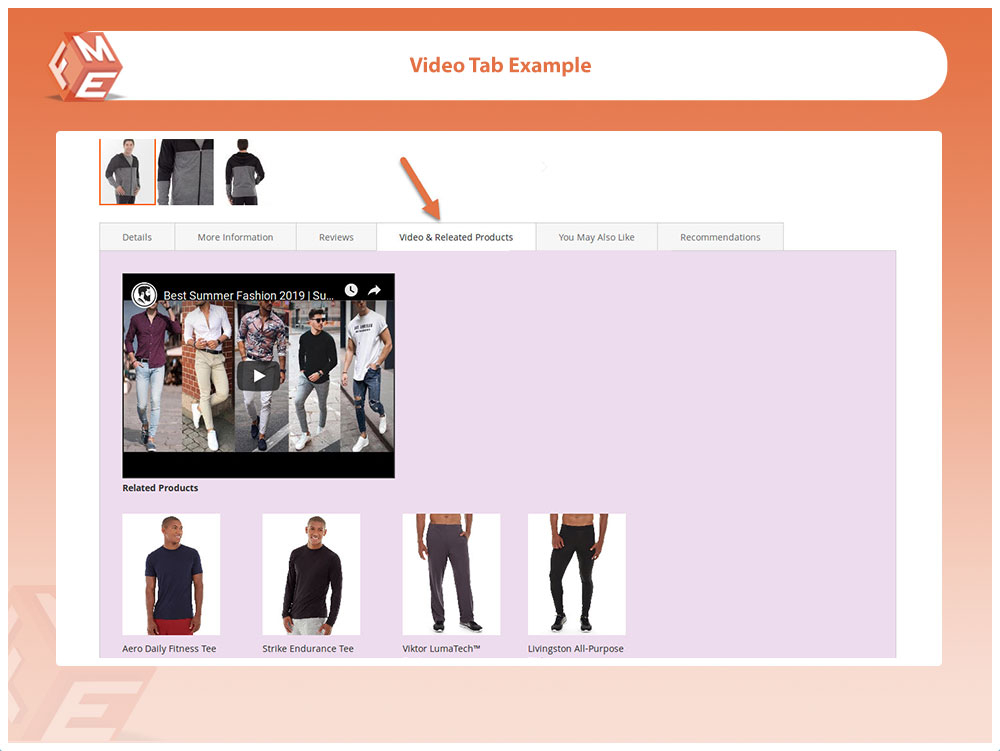Image resolution: width=1000 pixels, height=751 pixels.
Task: Click the Strike Endurance Tee product image
Action: pos(311,574)
